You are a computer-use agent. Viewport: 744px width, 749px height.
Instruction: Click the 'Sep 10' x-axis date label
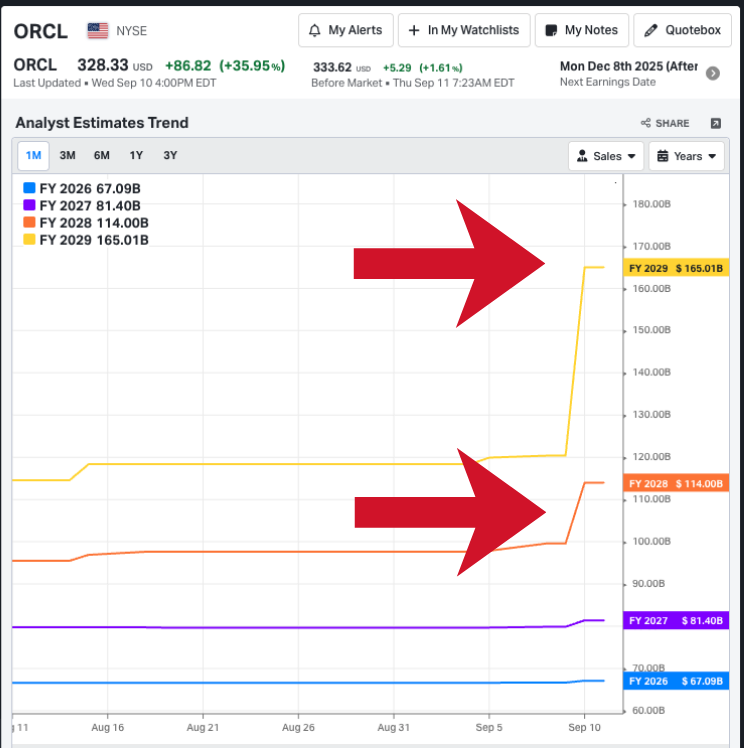585,728
